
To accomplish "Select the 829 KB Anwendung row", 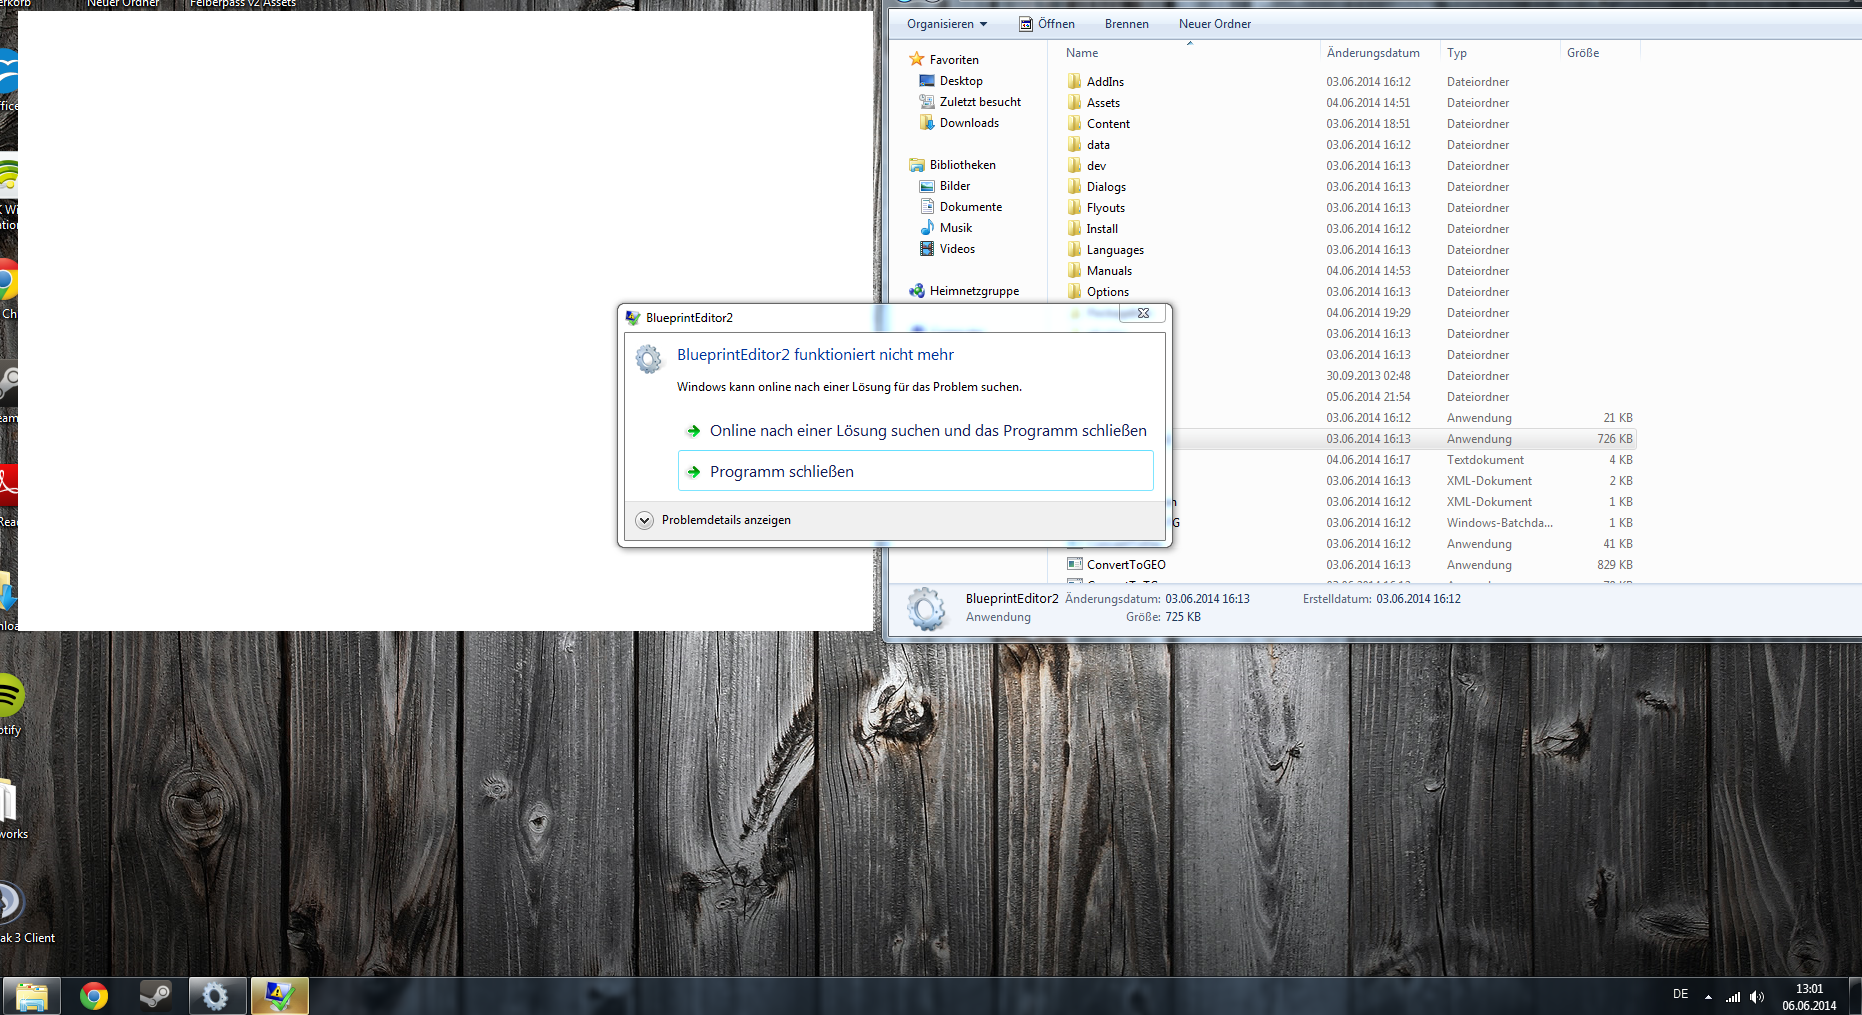I will point(1350,565).
